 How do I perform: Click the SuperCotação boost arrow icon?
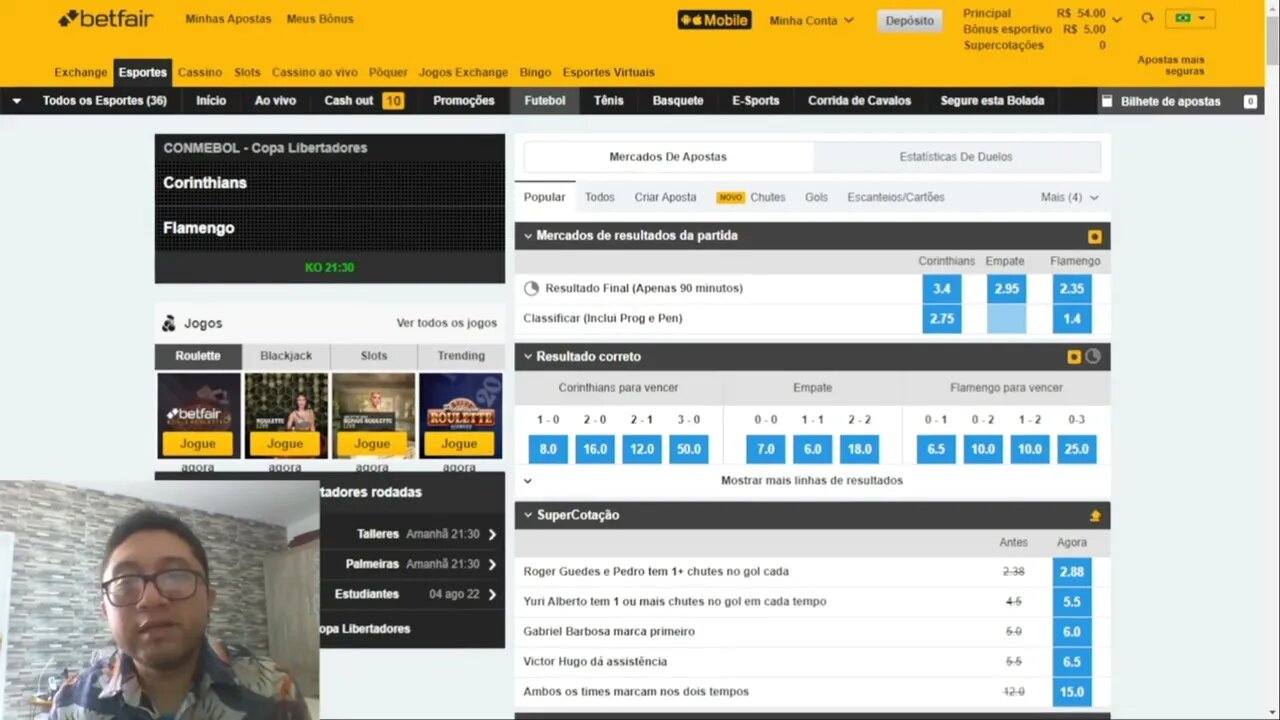pyautogui.click(x=1095, y=516)
